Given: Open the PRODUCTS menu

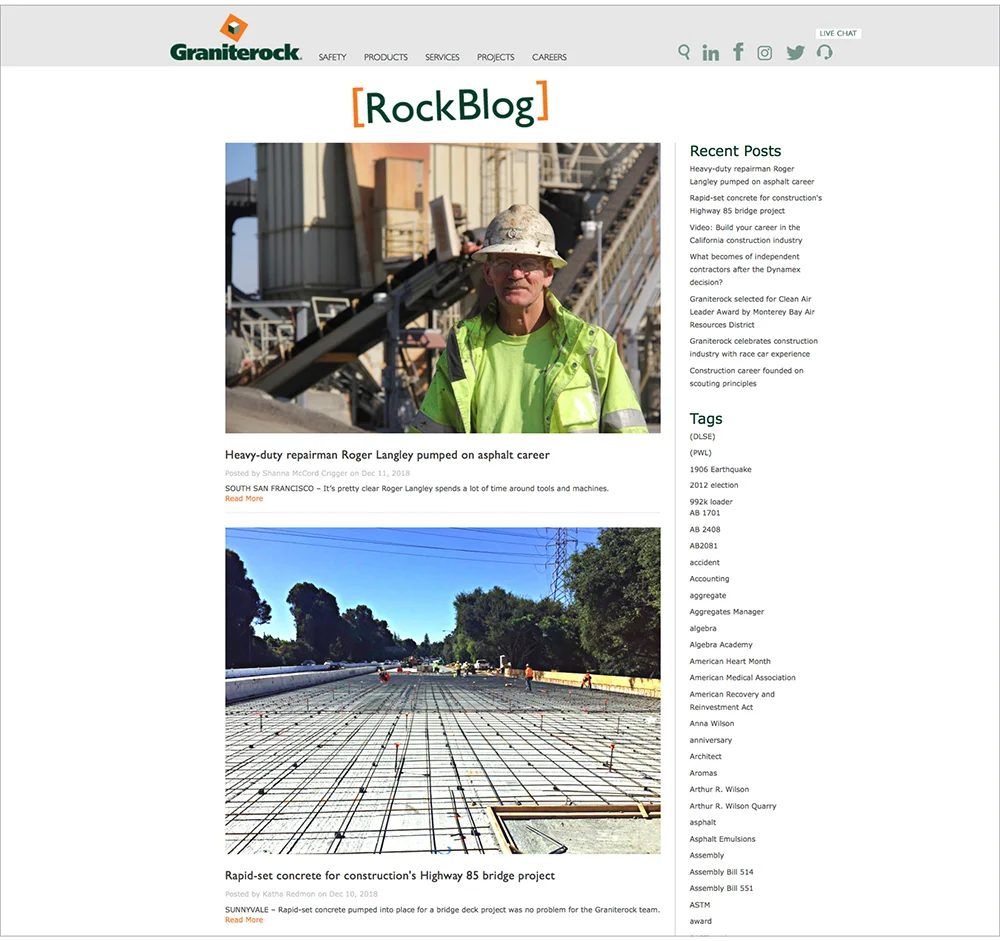Looking at the screenshot, I should [385, 57].
